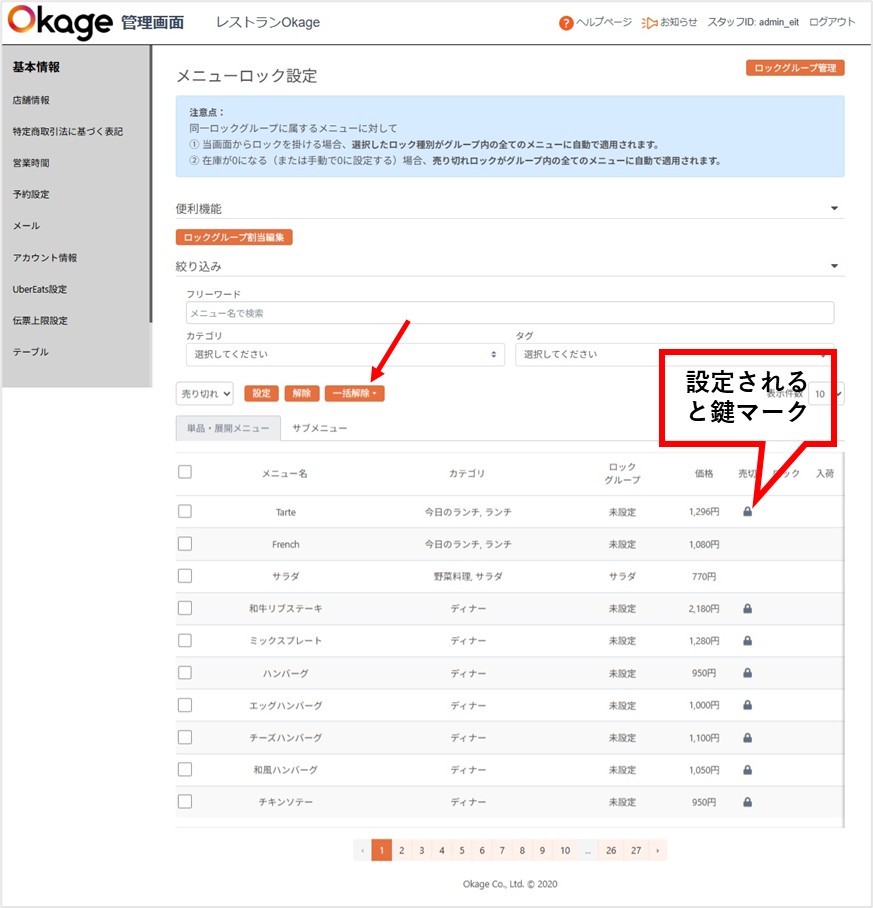The height and width of the screenshot is (908, 873).
Task: Open 店舗情報 in the sidebar
Action: pyautogui.click(x=31, y=100)
